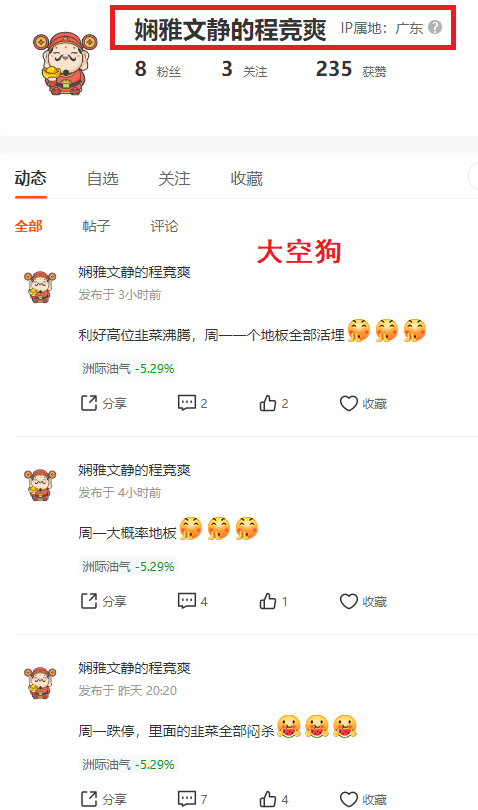
Task: Favorite the 4小时前 post with the heart icon
Action: 363,601
